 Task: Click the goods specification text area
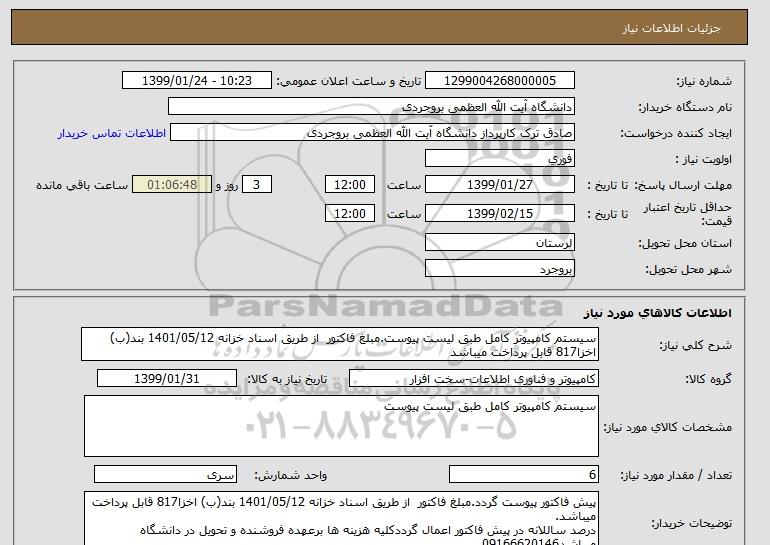pyautogui.click(x=341, y=426)
